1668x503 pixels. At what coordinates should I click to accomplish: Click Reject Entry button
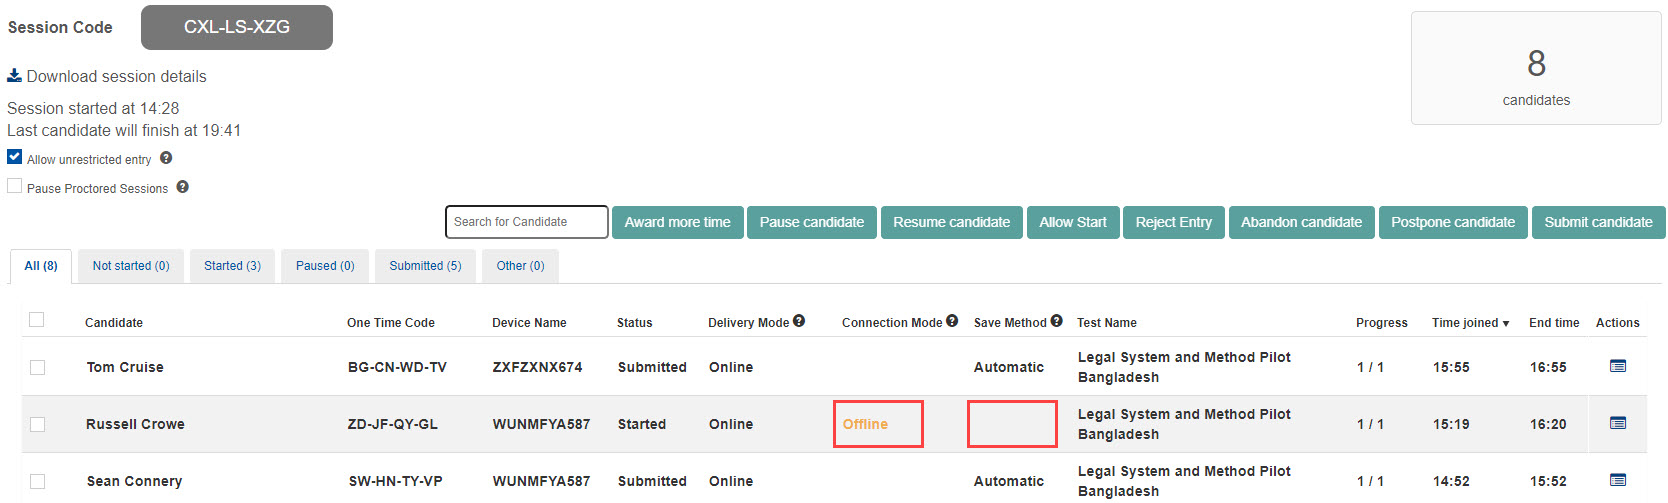(1174, 222)
